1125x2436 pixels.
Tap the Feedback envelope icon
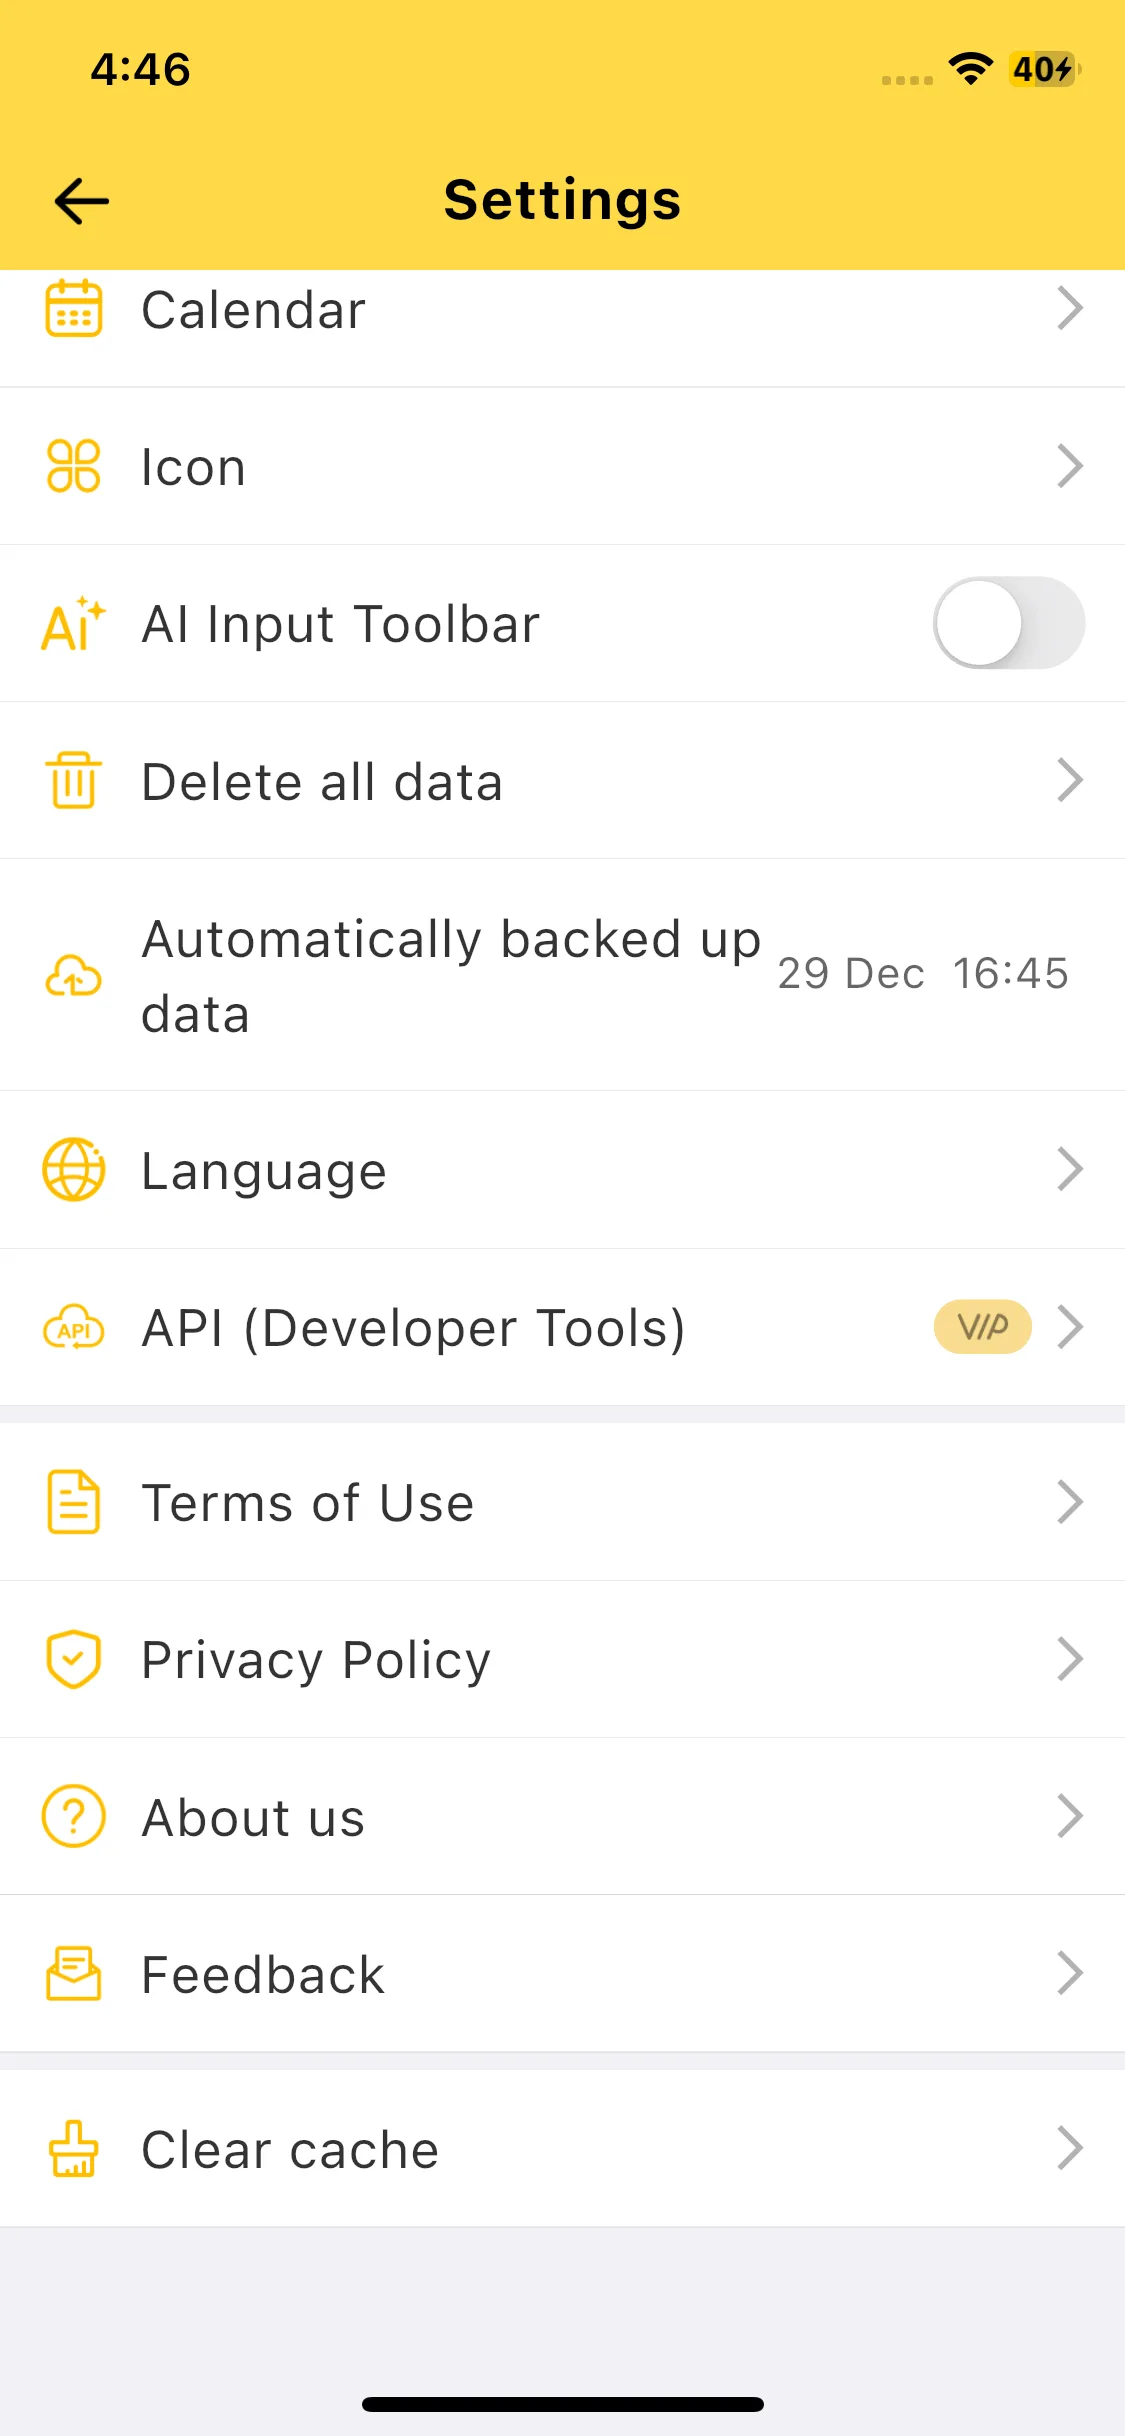click(74, 1973)
